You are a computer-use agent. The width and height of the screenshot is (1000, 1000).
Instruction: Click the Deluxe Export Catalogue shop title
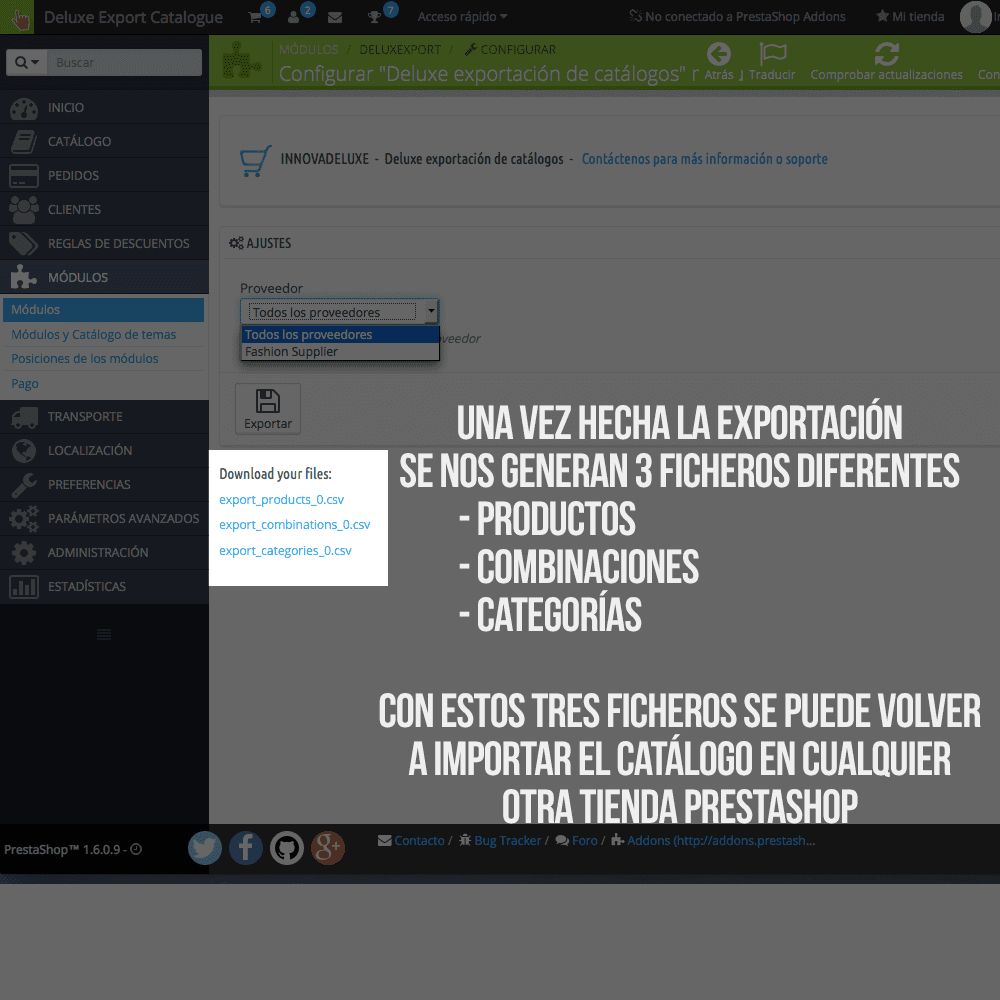pyautogui.click(x=133, y=17)
